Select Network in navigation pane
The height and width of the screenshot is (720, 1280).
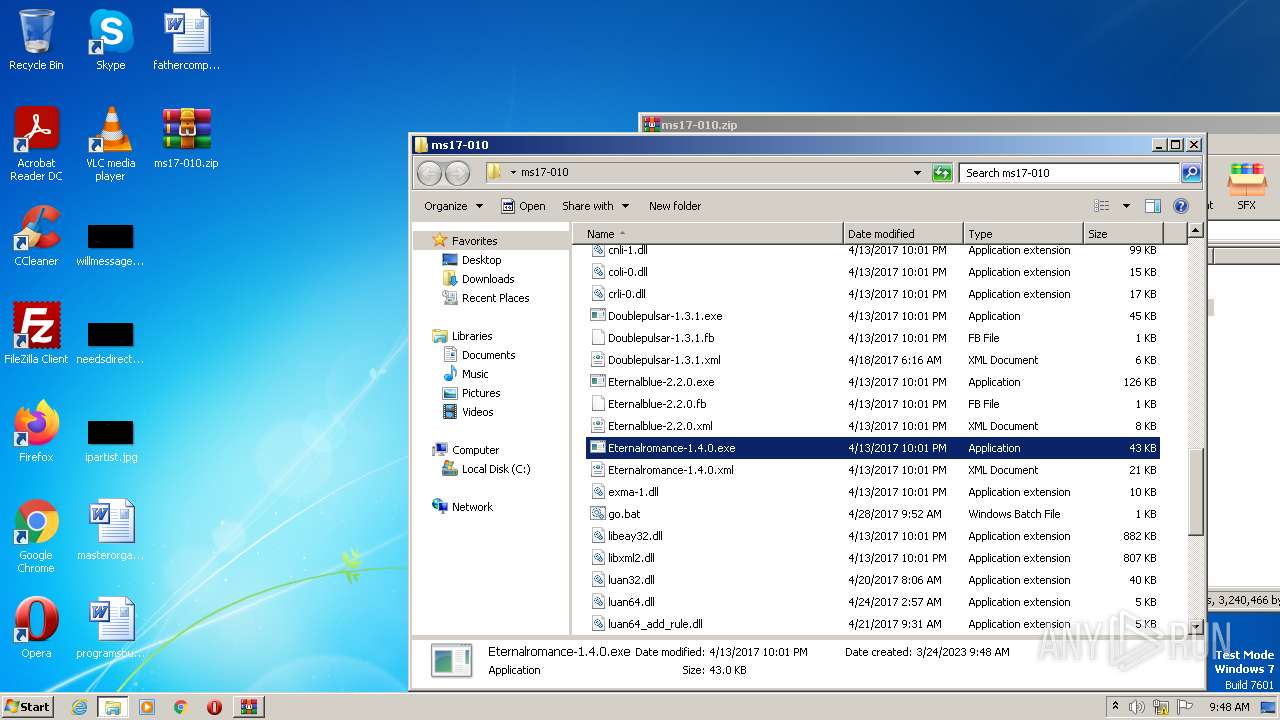click(x=472, y=507)
